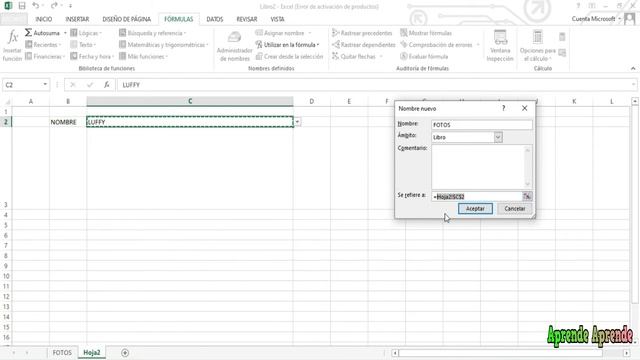The width and height of the screenshot is (640, 360).
Task: Open Opciones para el cálculo
Action: (538, 46)
